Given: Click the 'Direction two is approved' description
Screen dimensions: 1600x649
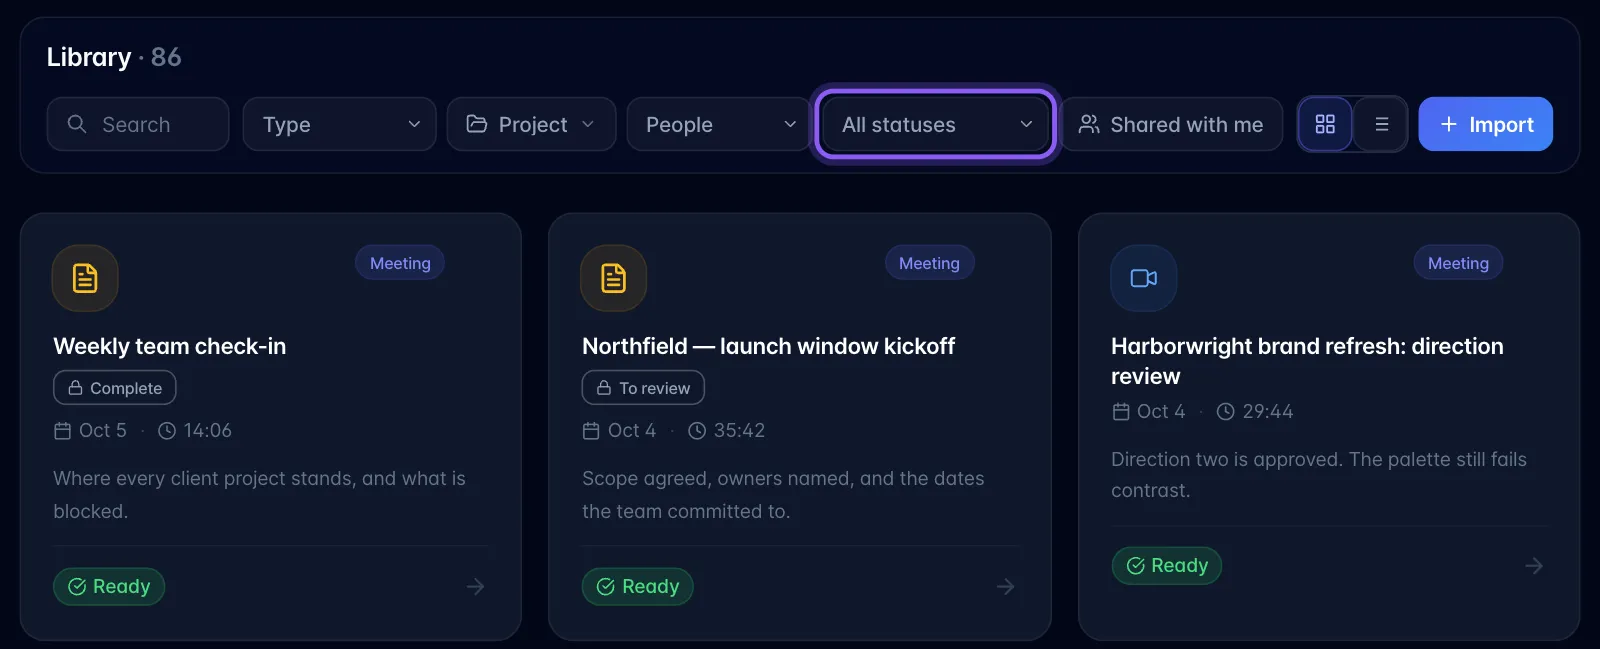Looking at the screenshot, I should [1319, 474].
